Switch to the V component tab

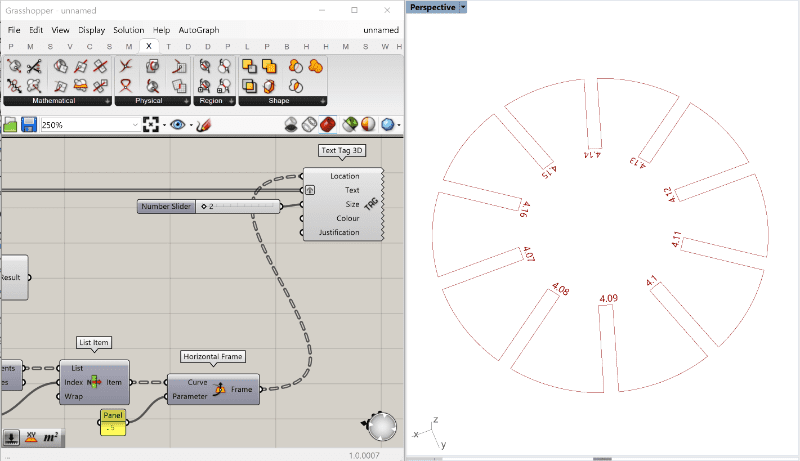[70, 46]
